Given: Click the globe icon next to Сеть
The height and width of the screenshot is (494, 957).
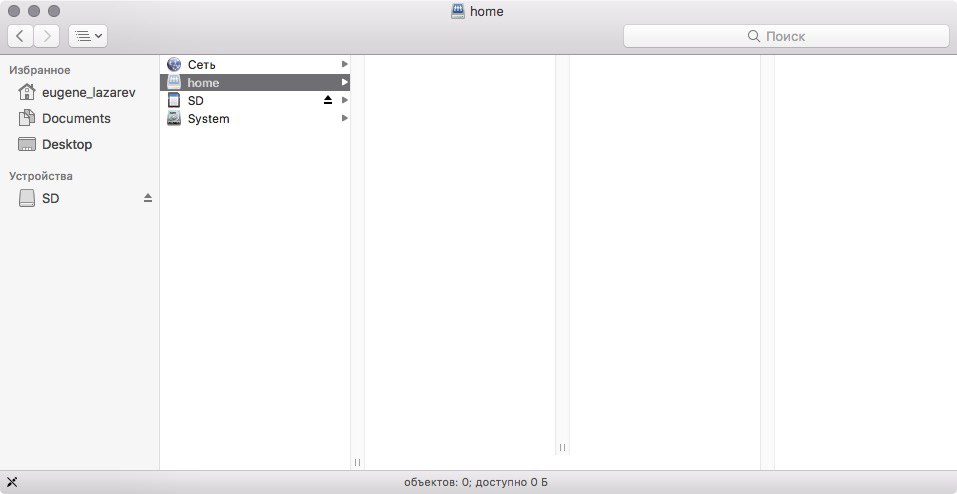Looking at the screenshot, I should [x=174, y=64].
